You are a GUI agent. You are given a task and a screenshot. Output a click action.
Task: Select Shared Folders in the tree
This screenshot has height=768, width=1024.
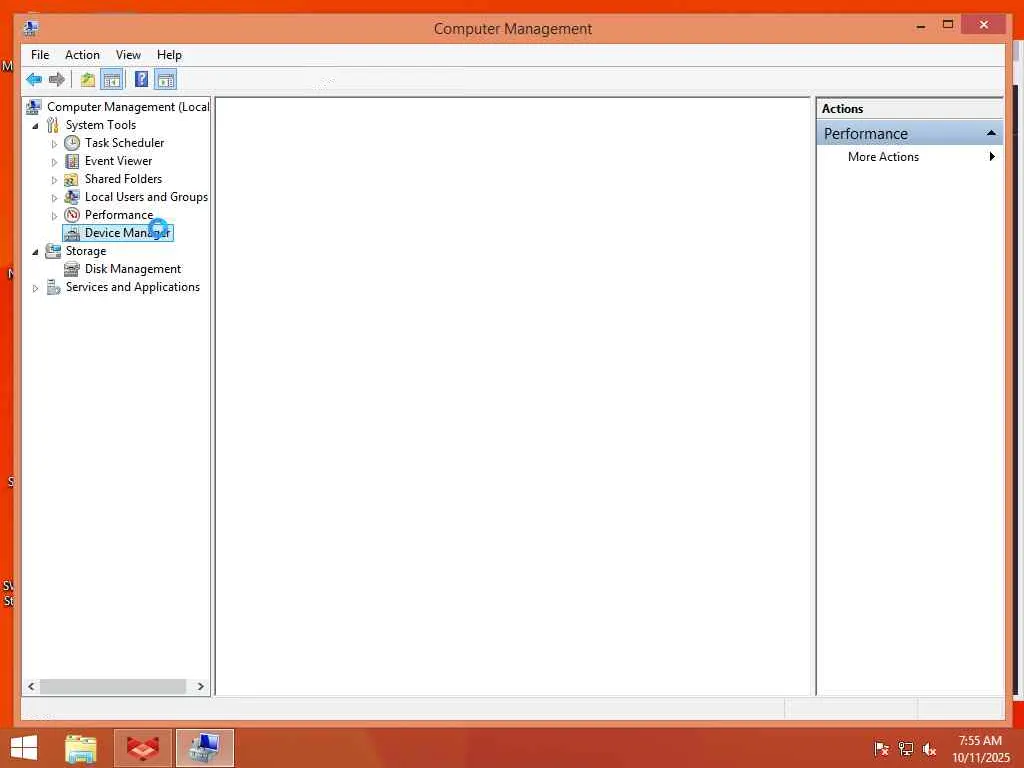click(x=123, y=179)
